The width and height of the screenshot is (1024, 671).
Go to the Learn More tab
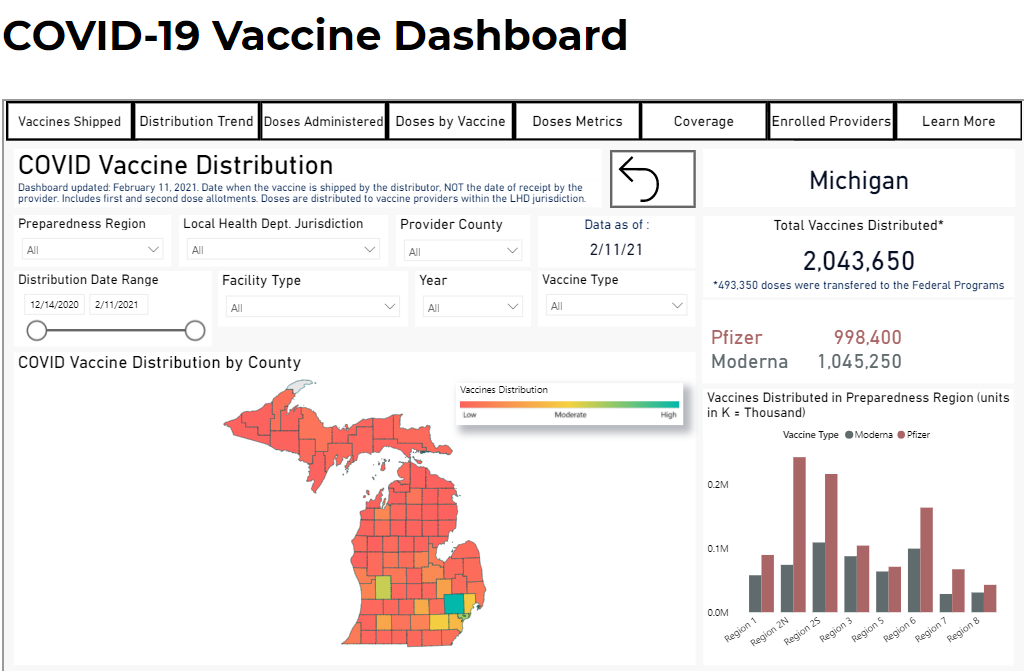[957, 120]
